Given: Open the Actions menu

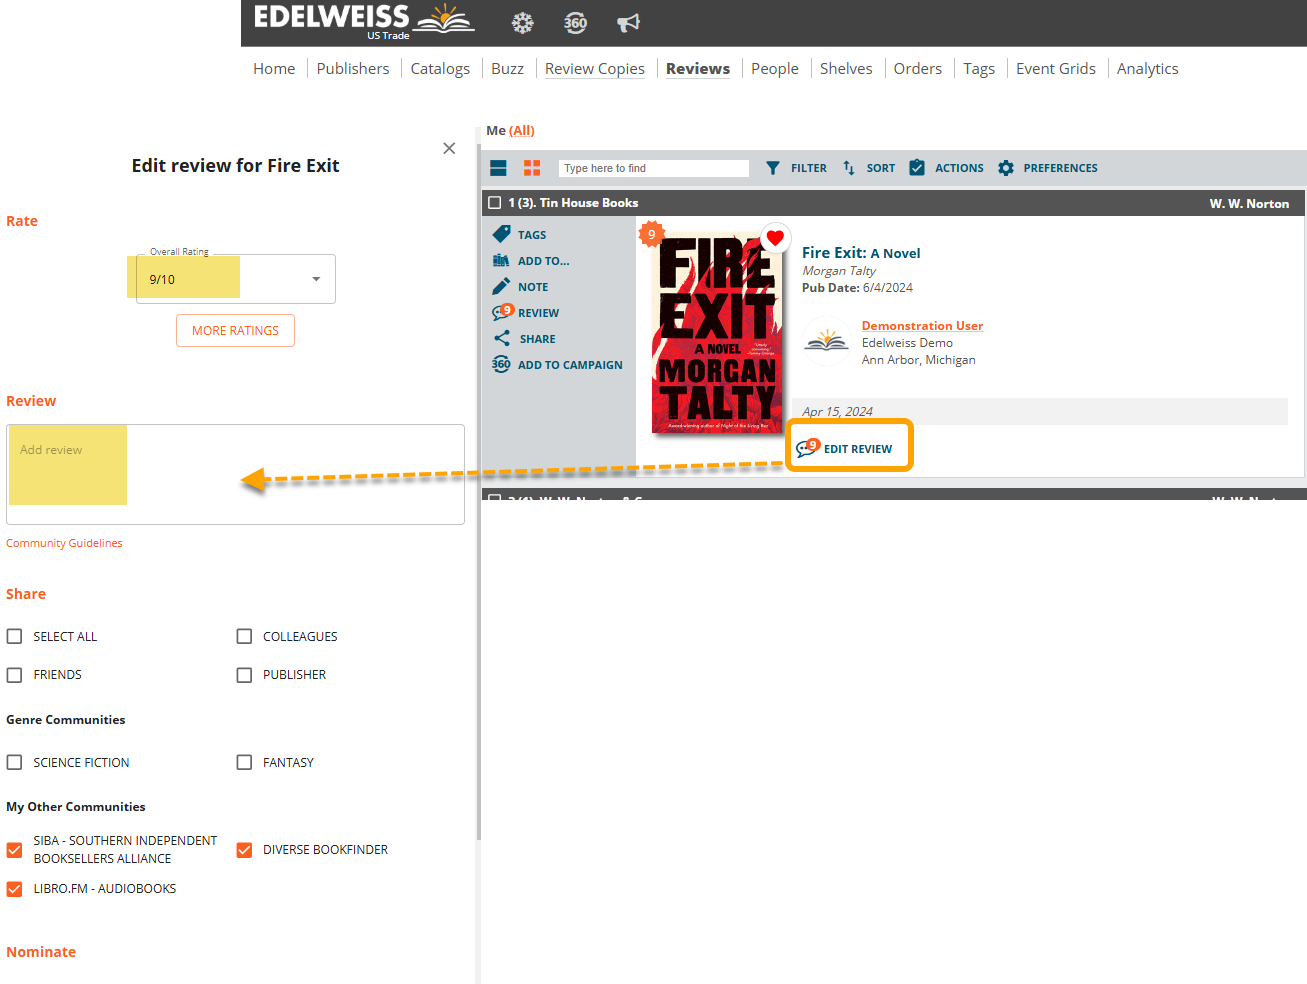Looking at the screenshot, I should click(x=959, y=168).
